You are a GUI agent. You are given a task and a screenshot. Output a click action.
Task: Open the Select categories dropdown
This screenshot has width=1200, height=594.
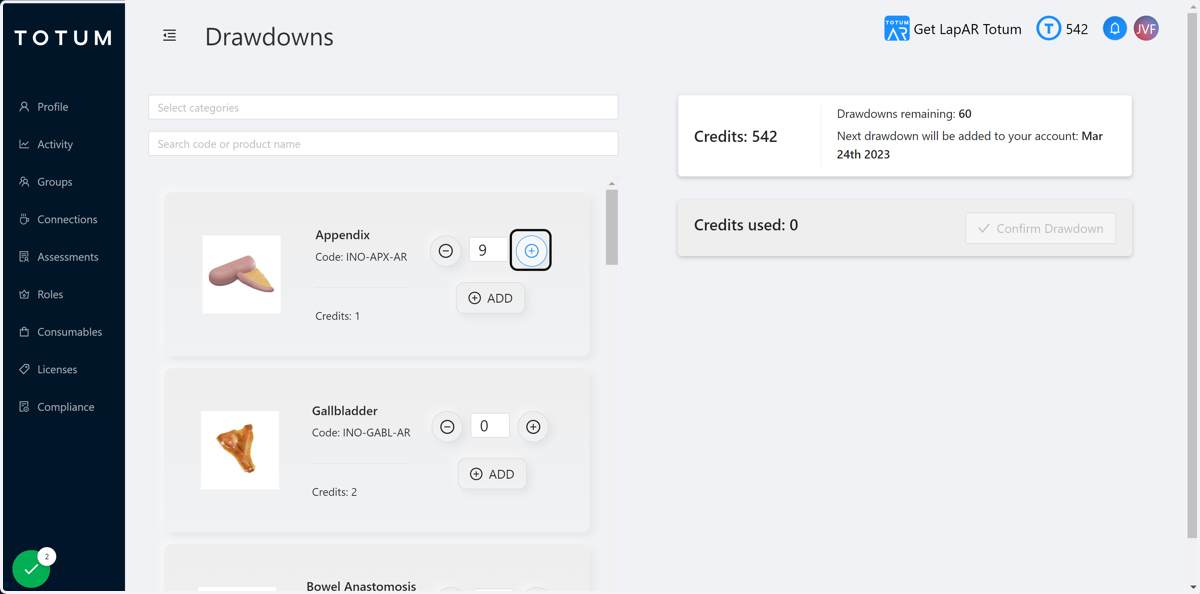pyautogui.click(x=383, y=107)
